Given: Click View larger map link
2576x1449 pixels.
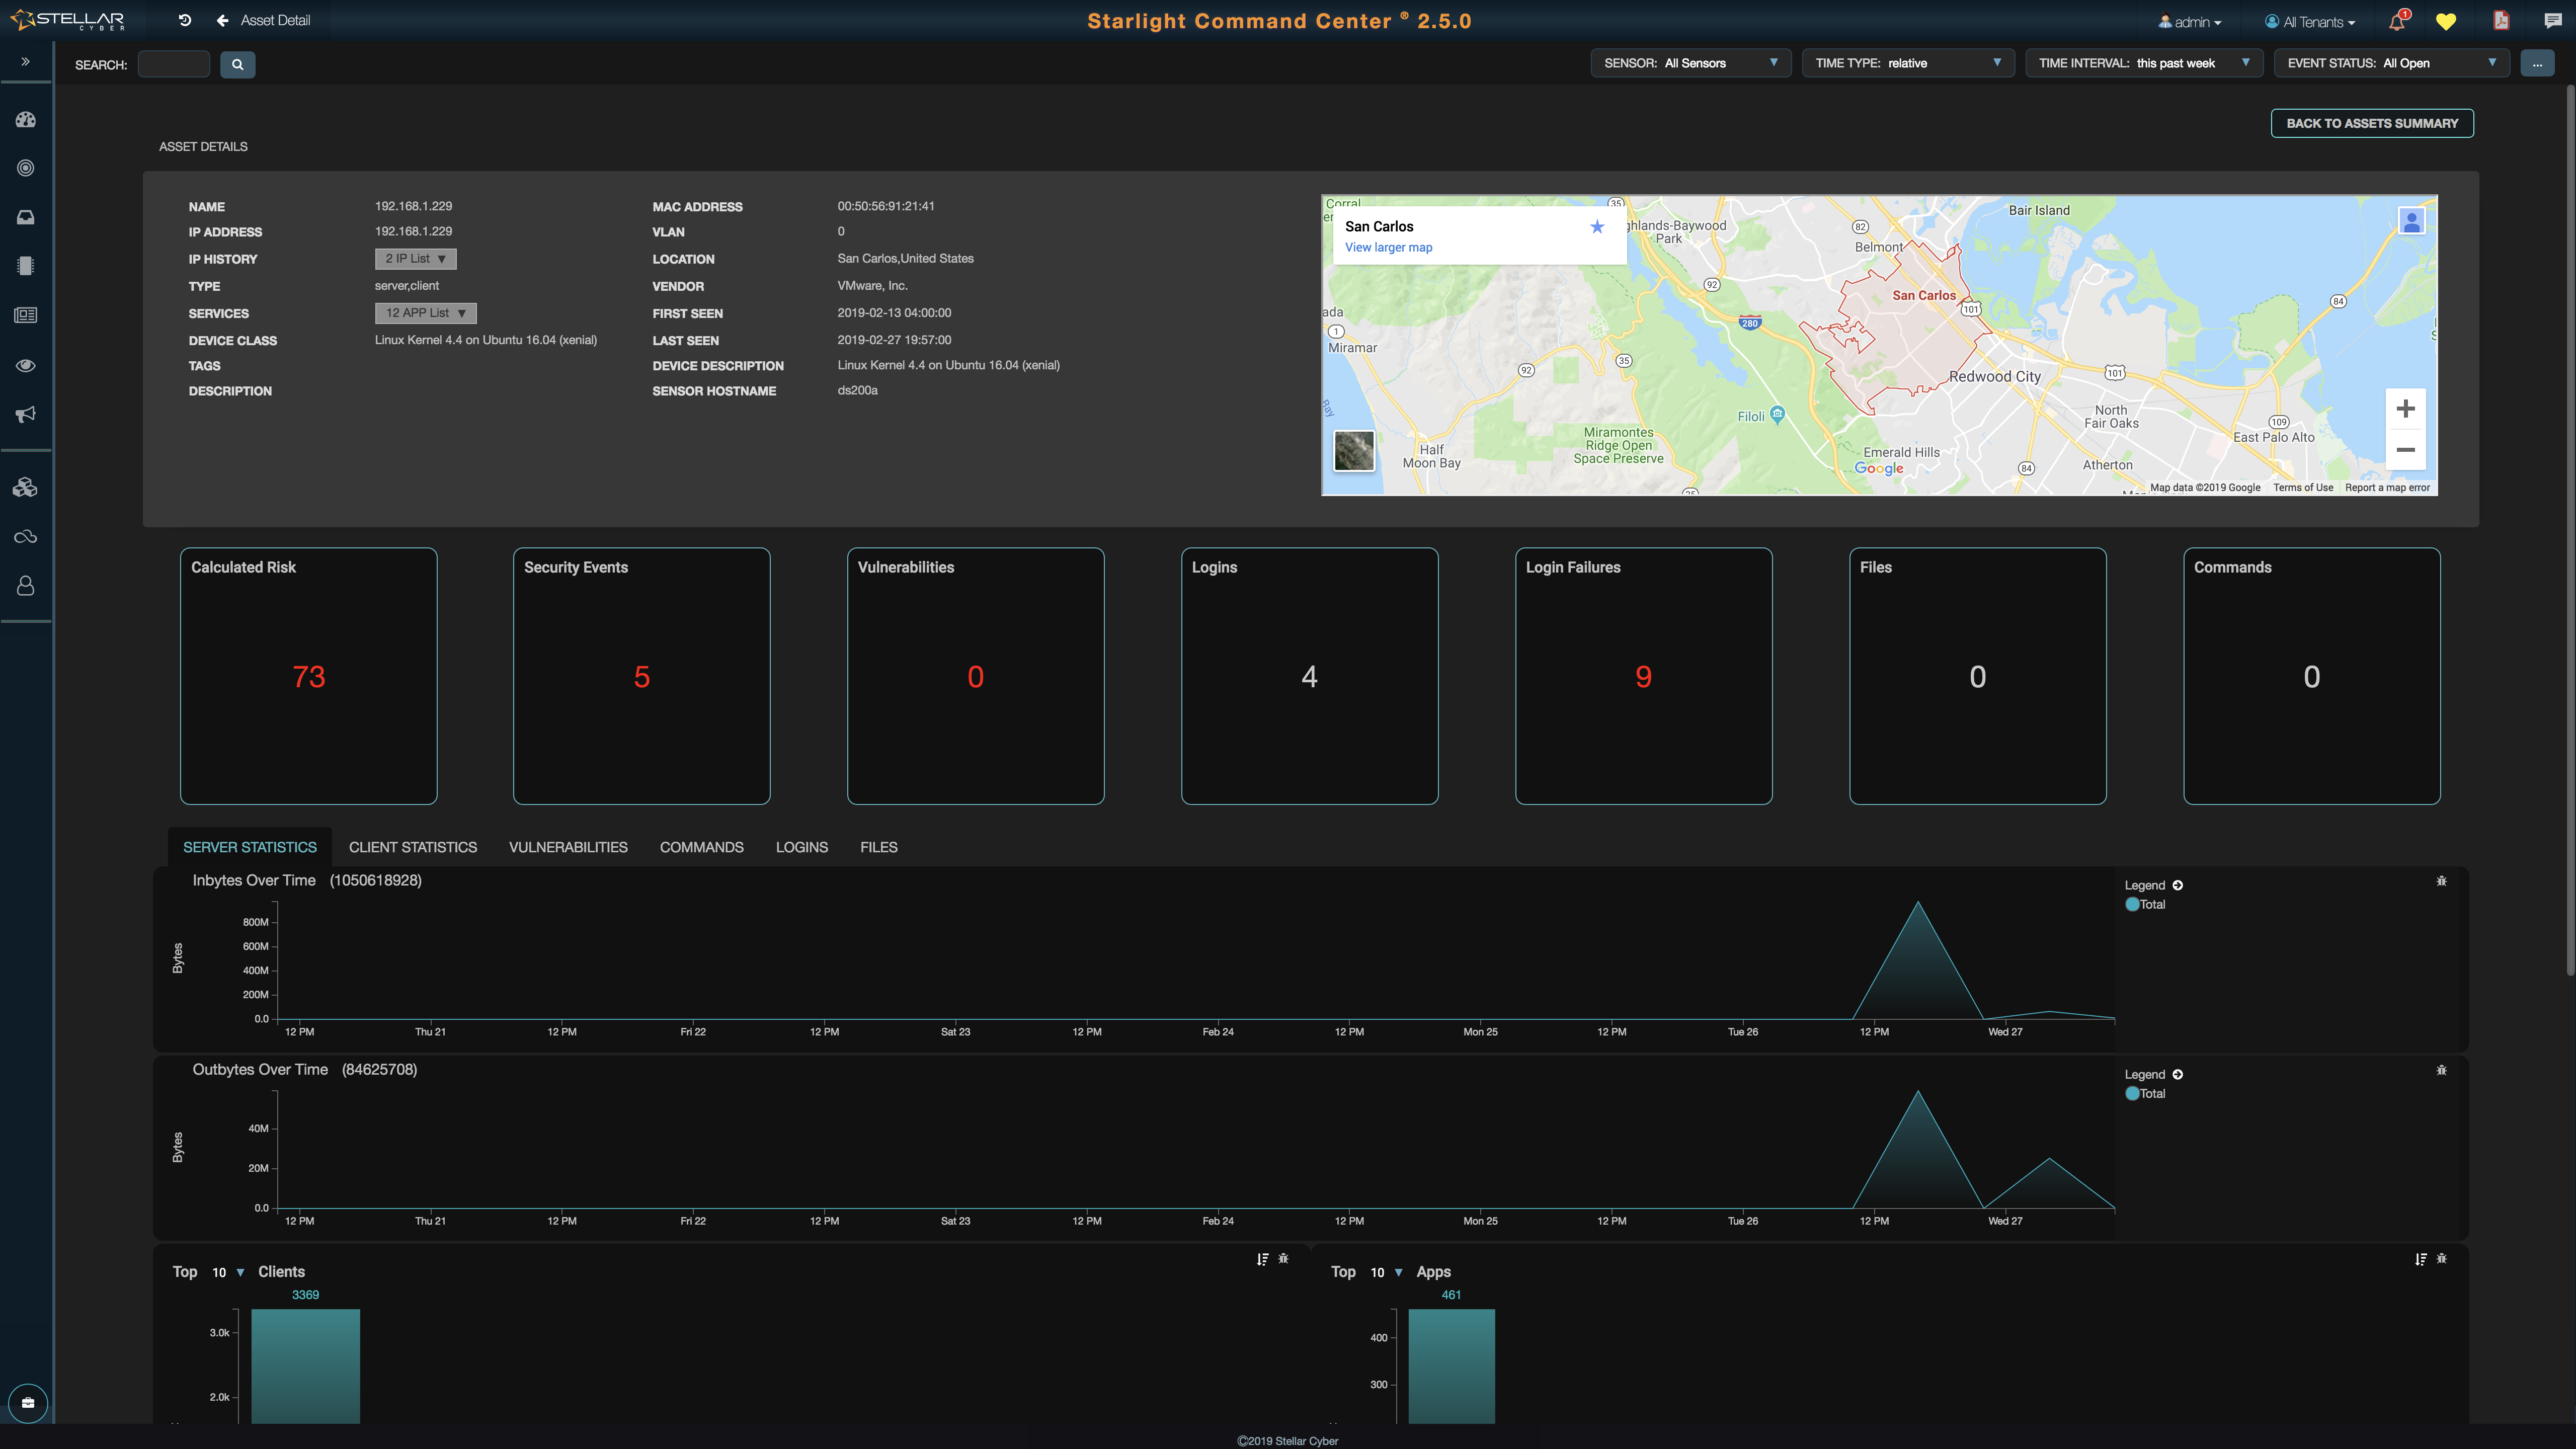Looking at the screenshot, I should [1388, 248].
